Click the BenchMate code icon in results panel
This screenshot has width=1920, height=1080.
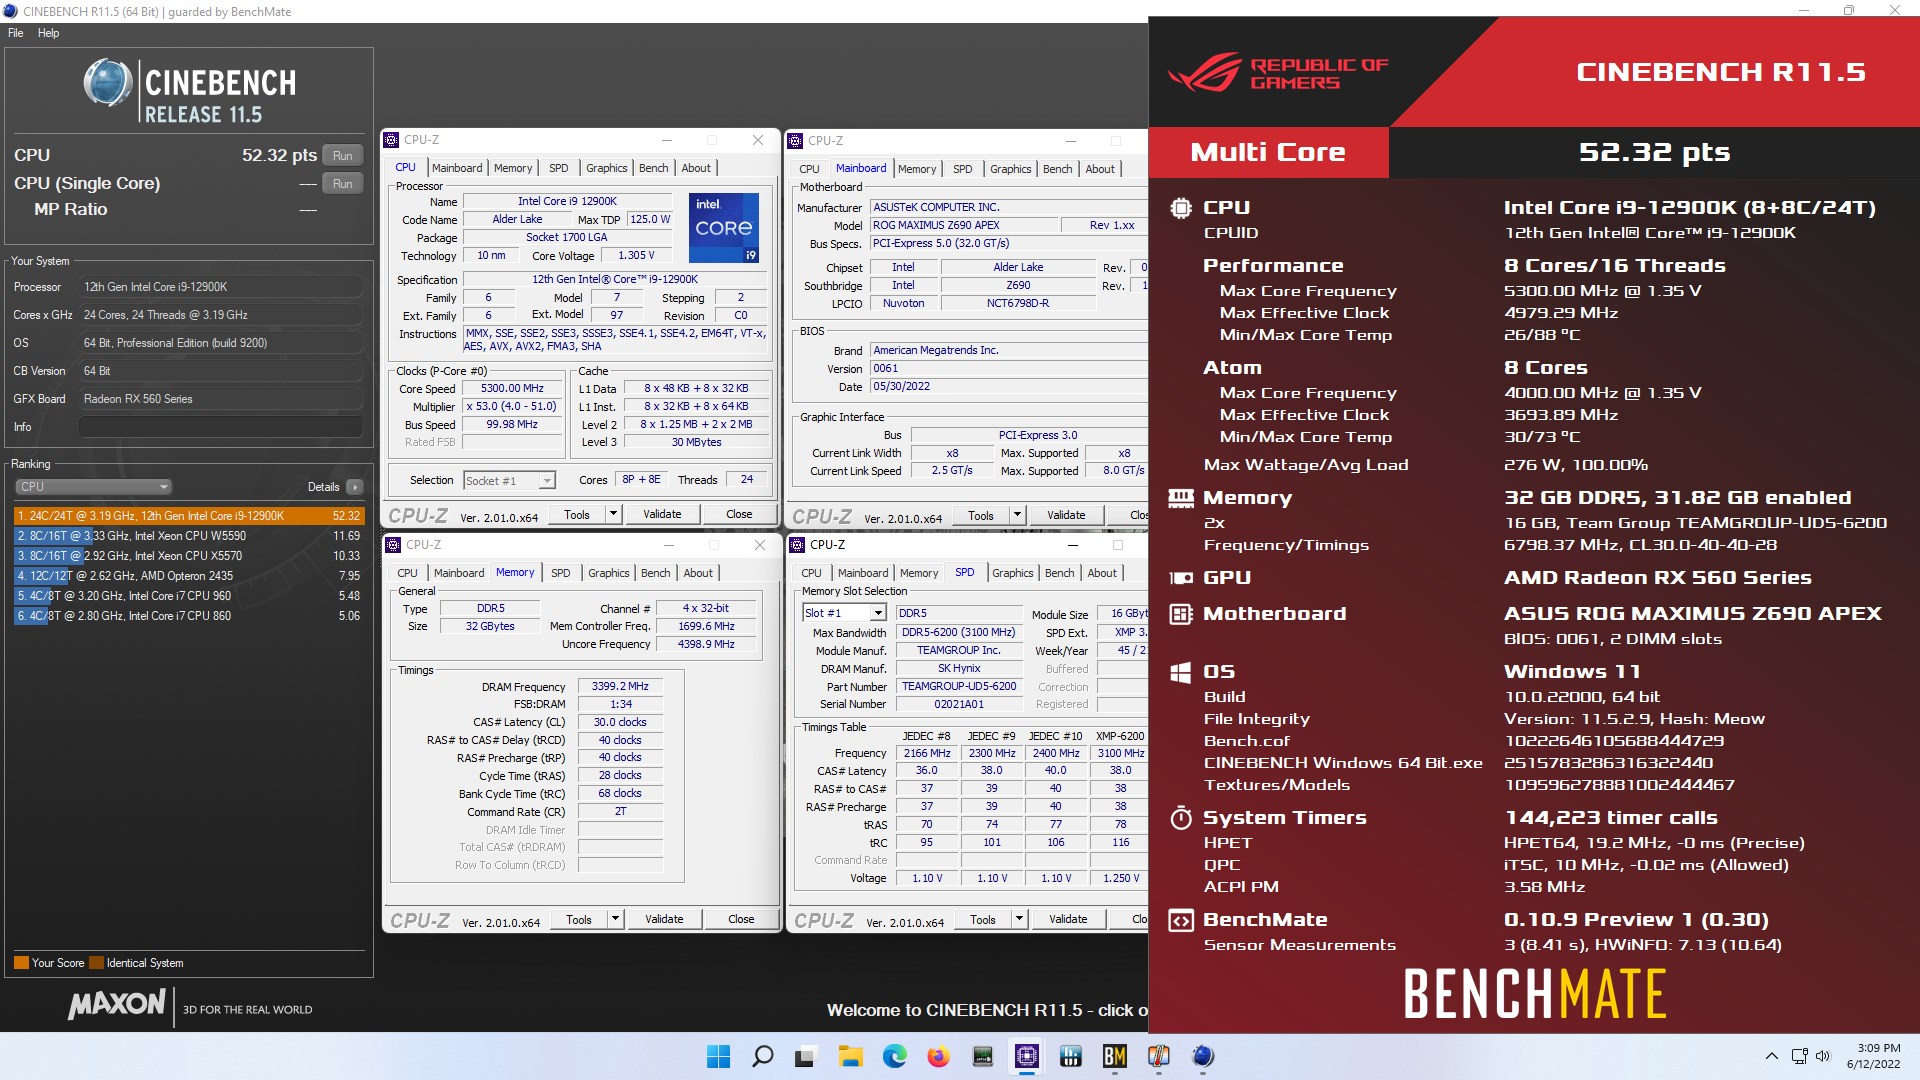1181,920
